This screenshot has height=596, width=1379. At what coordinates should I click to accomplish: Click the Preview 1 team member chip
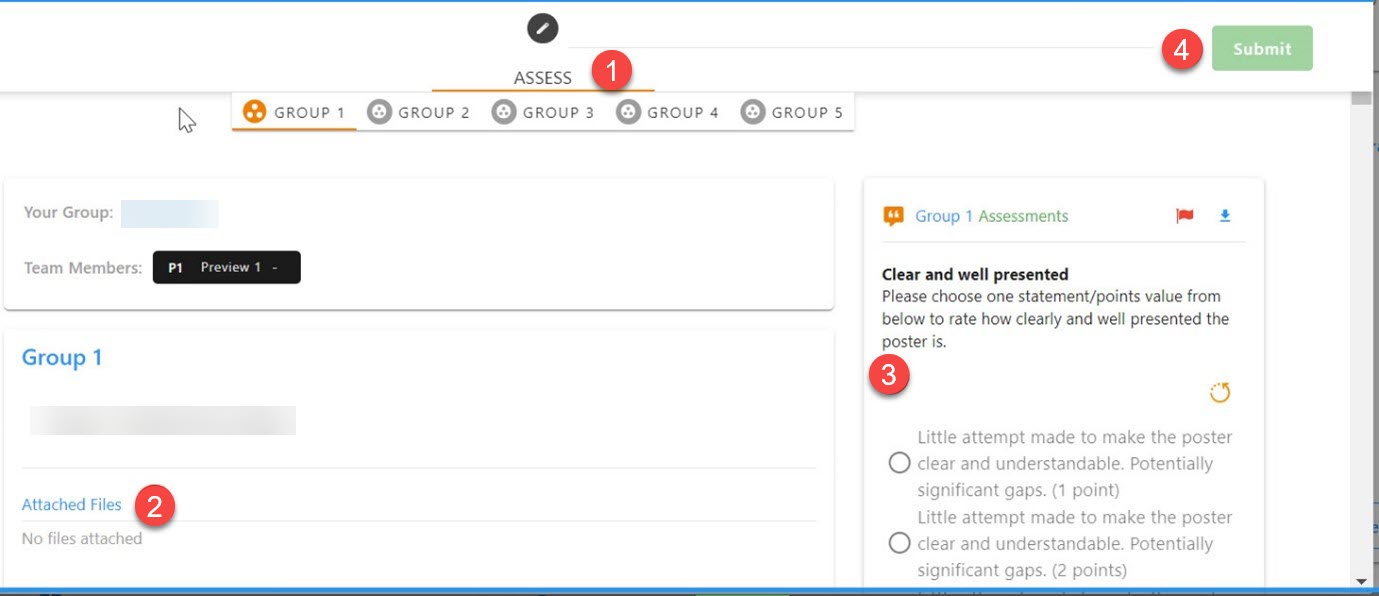point(227,267)
